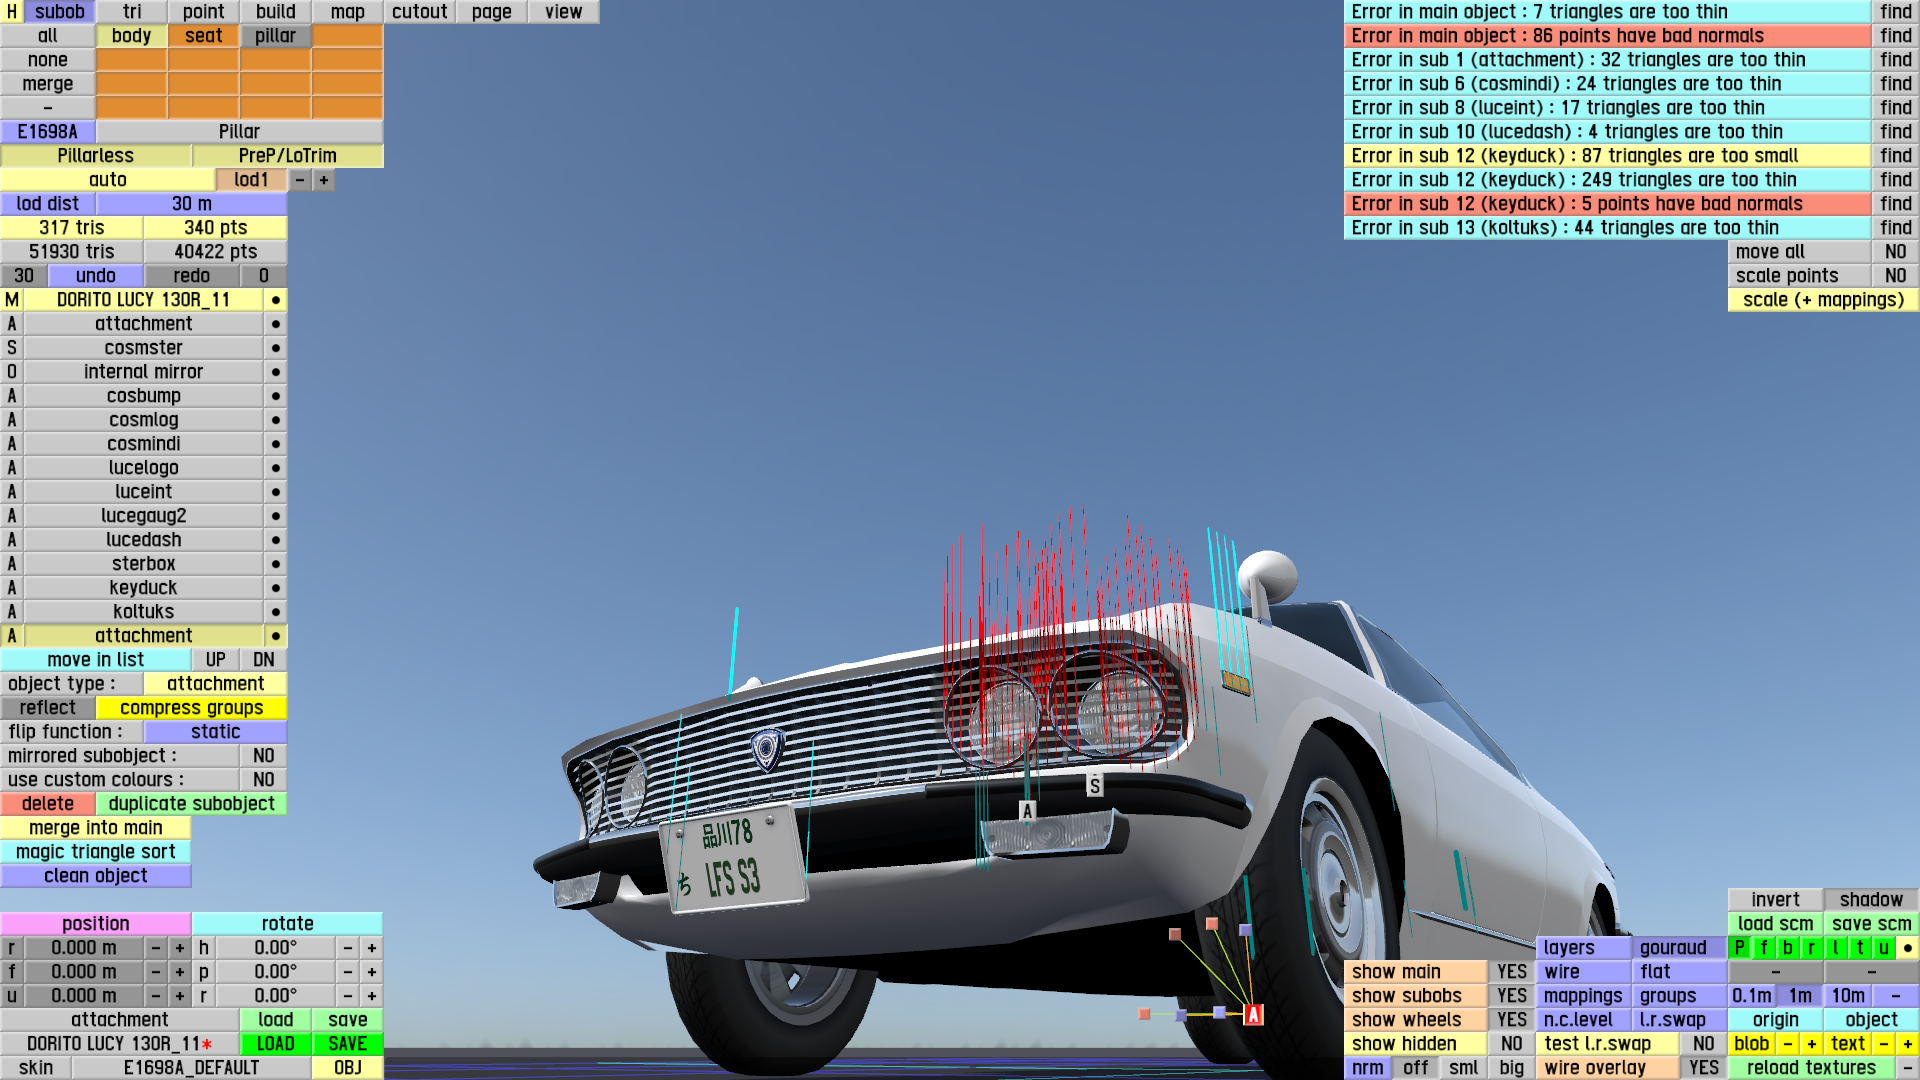Open the auto LOD selector

107,180
